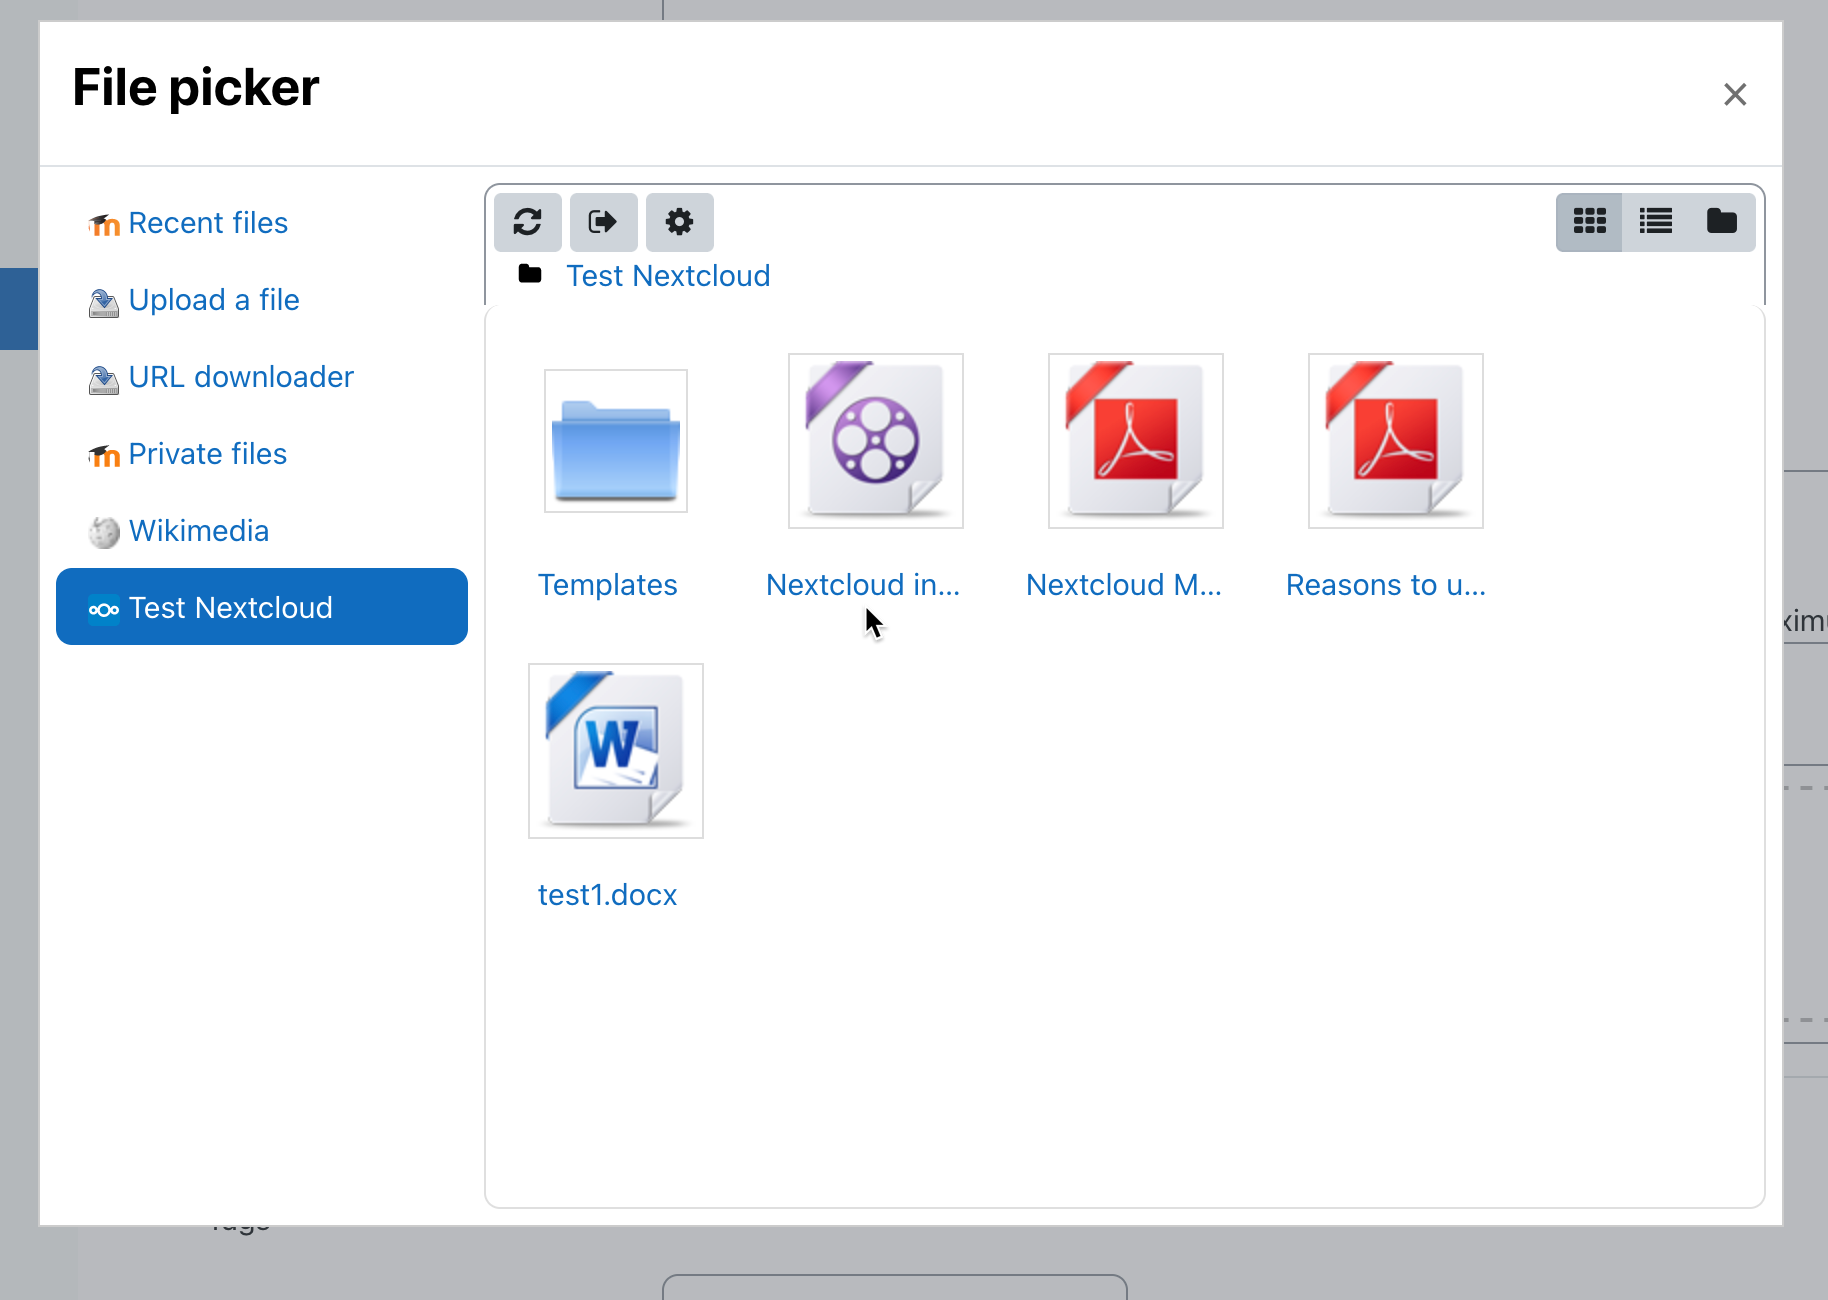Click the logout arrow icon
Viewport: 1828px width, 1300px height.
603,222
